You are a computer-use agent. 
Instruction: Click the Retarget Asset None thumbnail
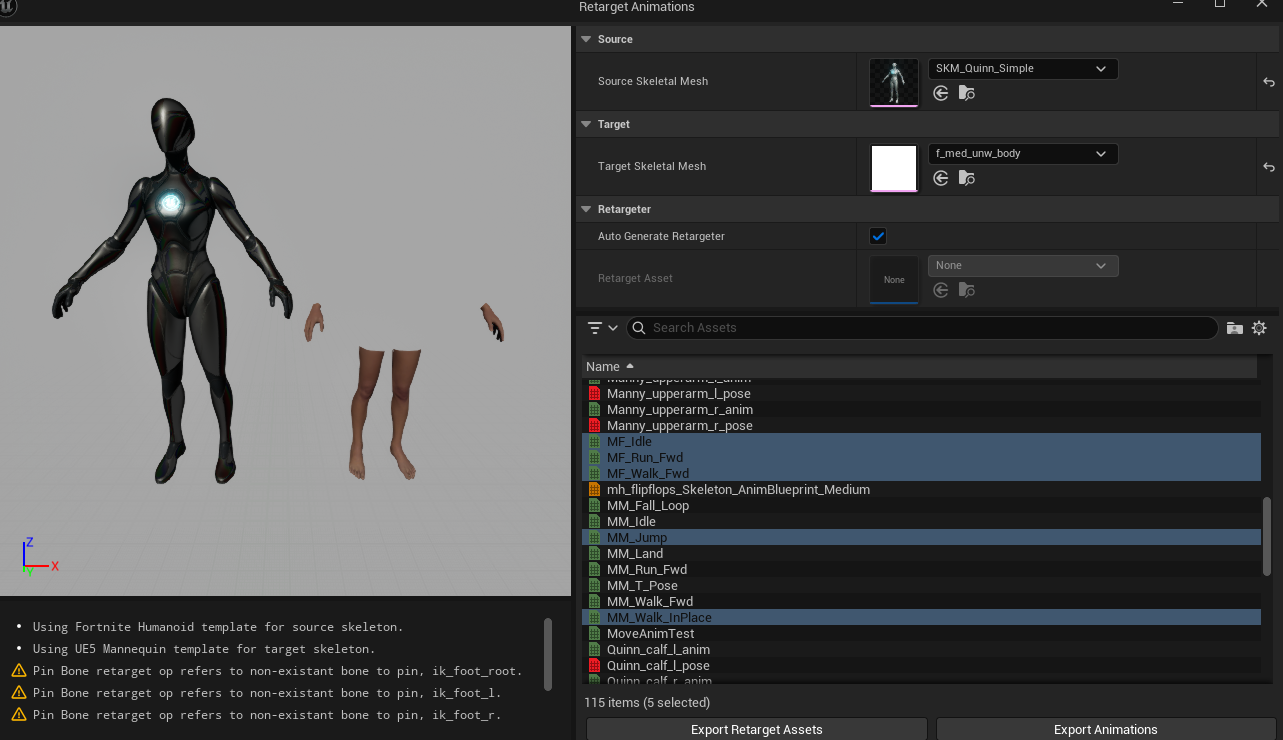(x=894, y=279)
